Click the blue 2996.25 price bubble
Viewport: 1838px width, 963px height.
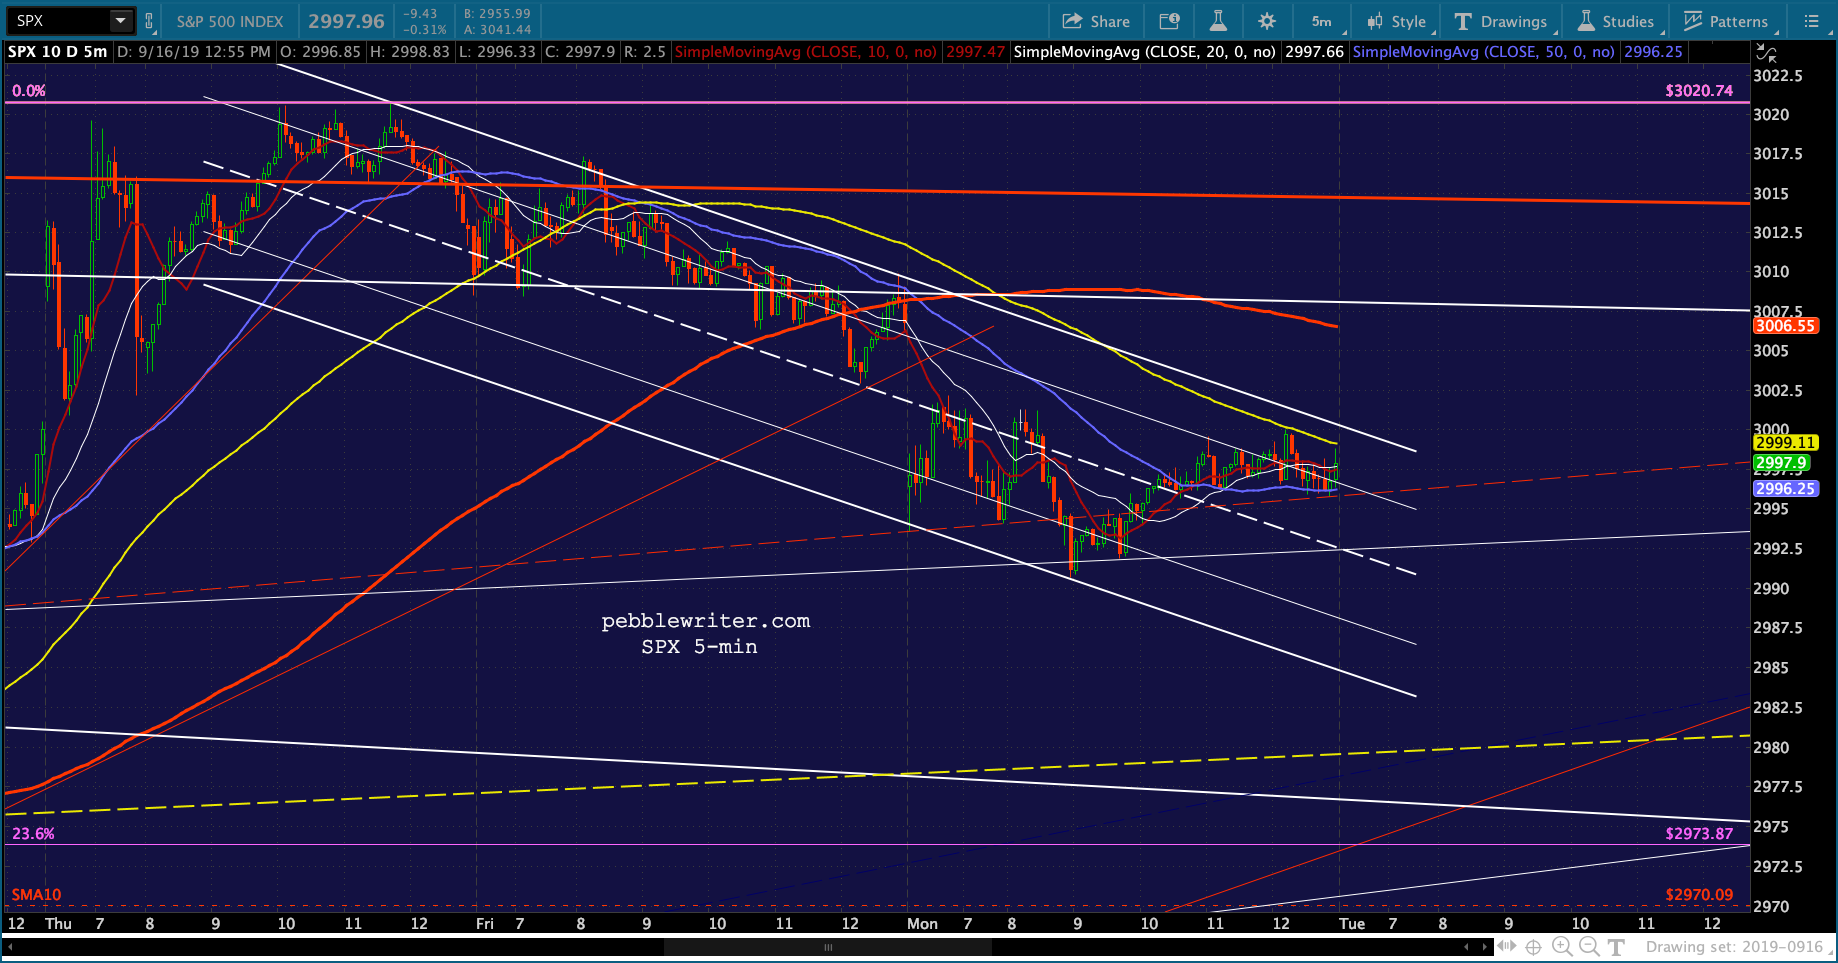point(1785,488)
